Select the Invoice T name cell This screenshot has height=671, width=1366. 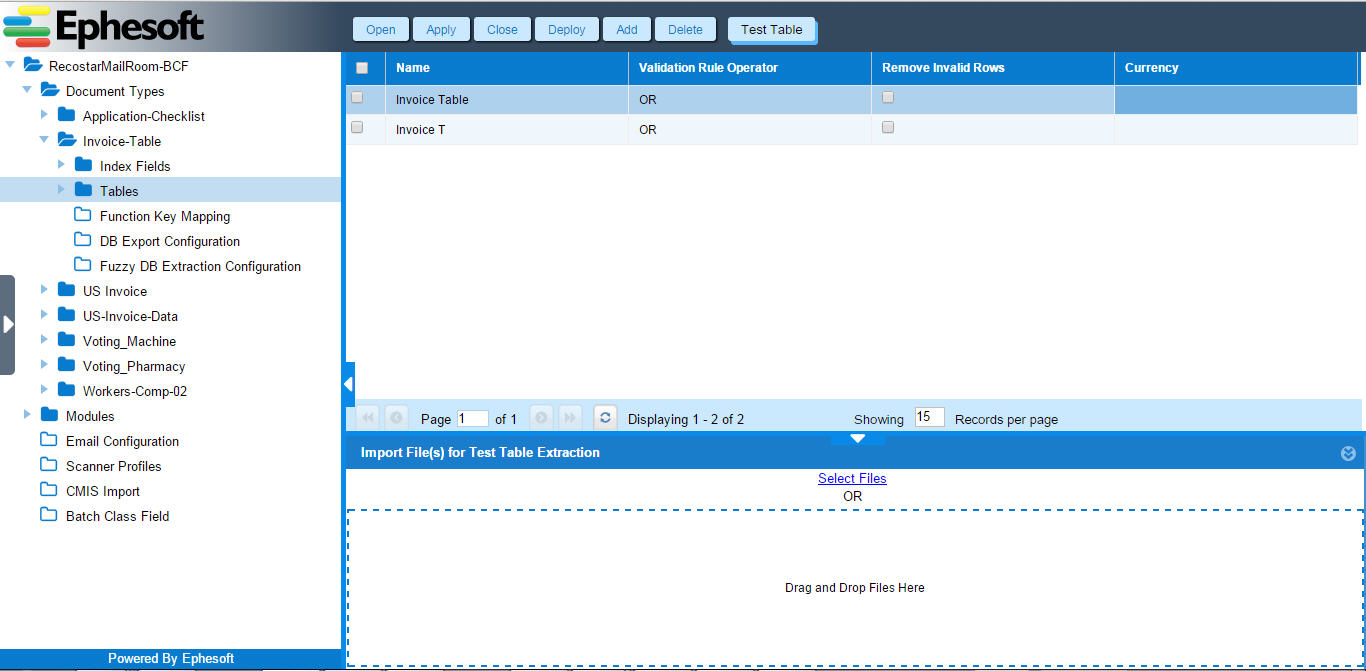[507, 129]
